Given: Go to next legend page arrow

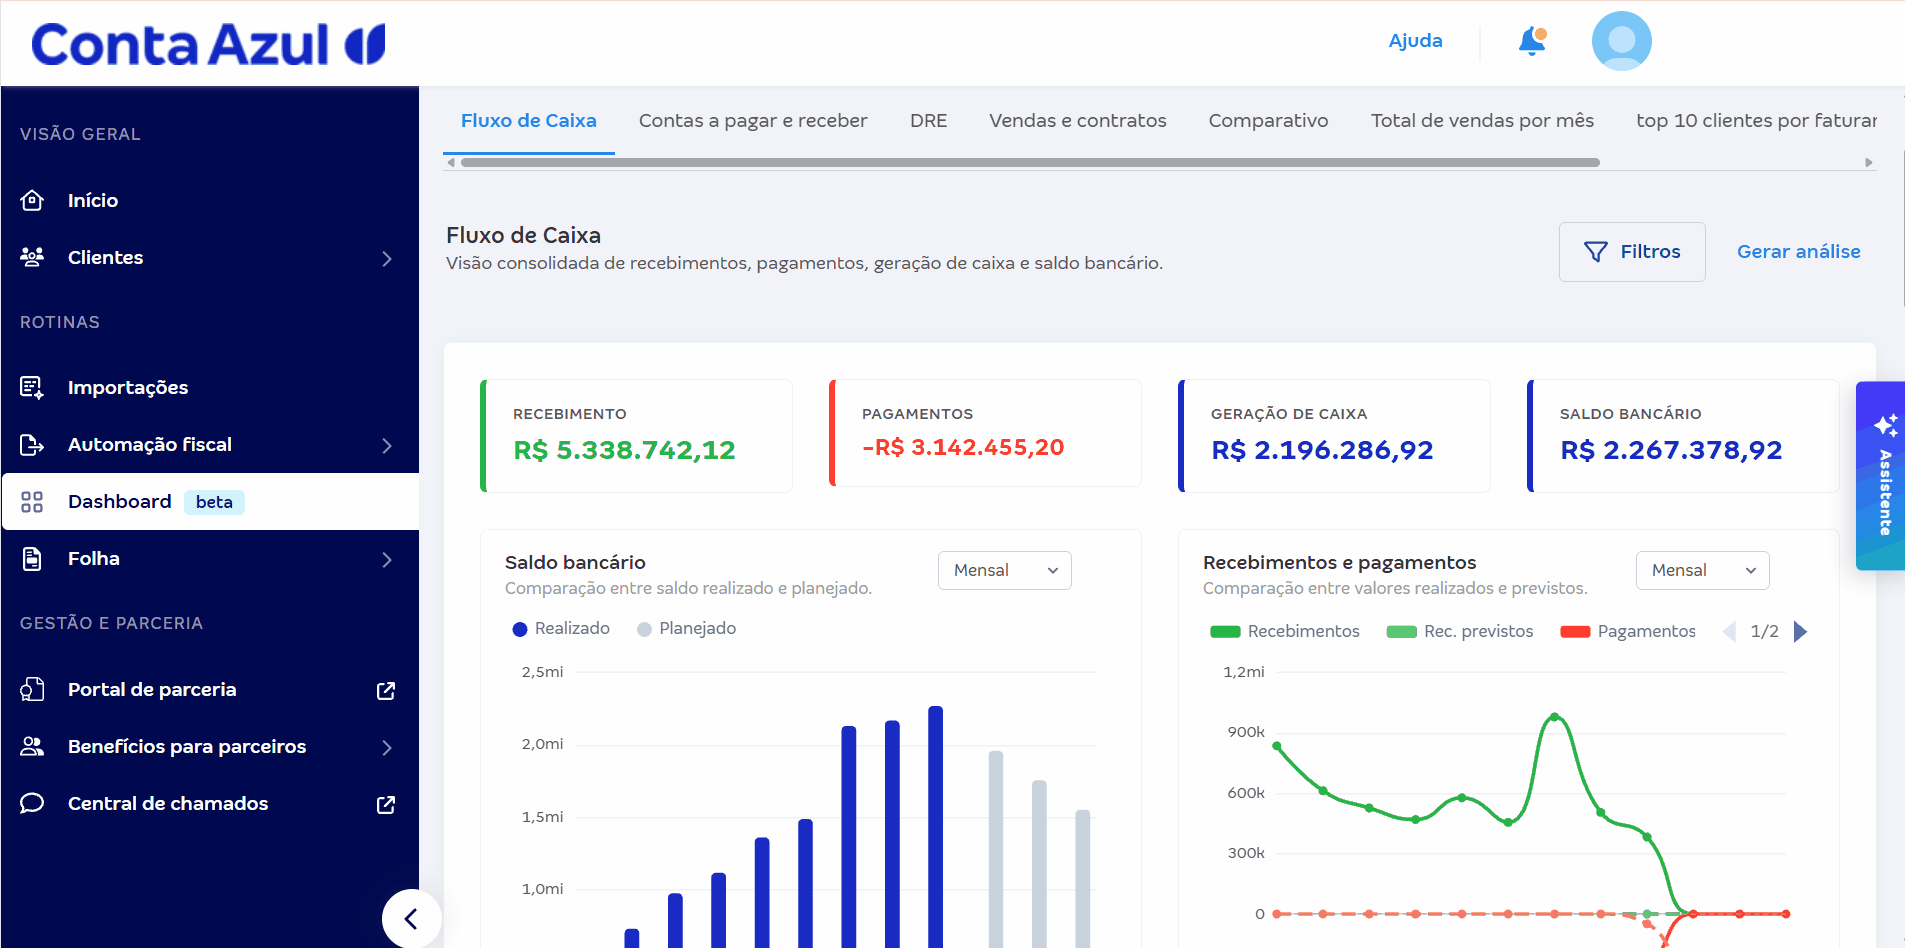Looking at the screenshot, I should (1800, 631).
